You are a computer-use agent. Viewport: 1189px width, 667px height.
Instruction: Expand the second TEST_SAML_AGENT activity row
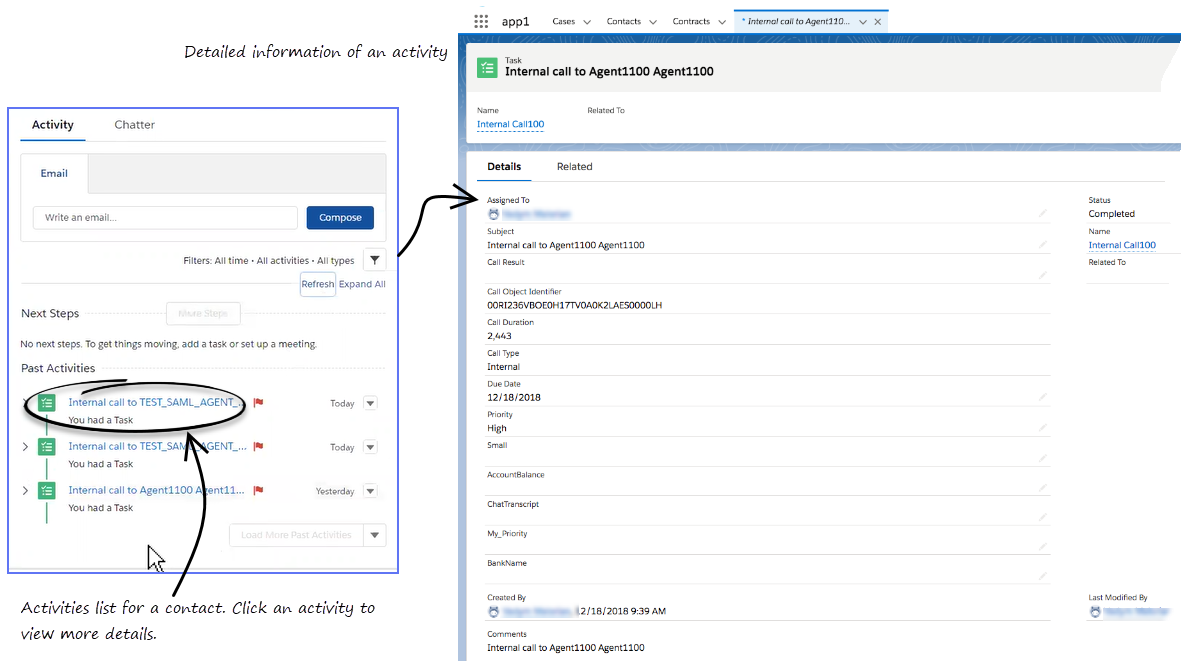pos(25,447)
